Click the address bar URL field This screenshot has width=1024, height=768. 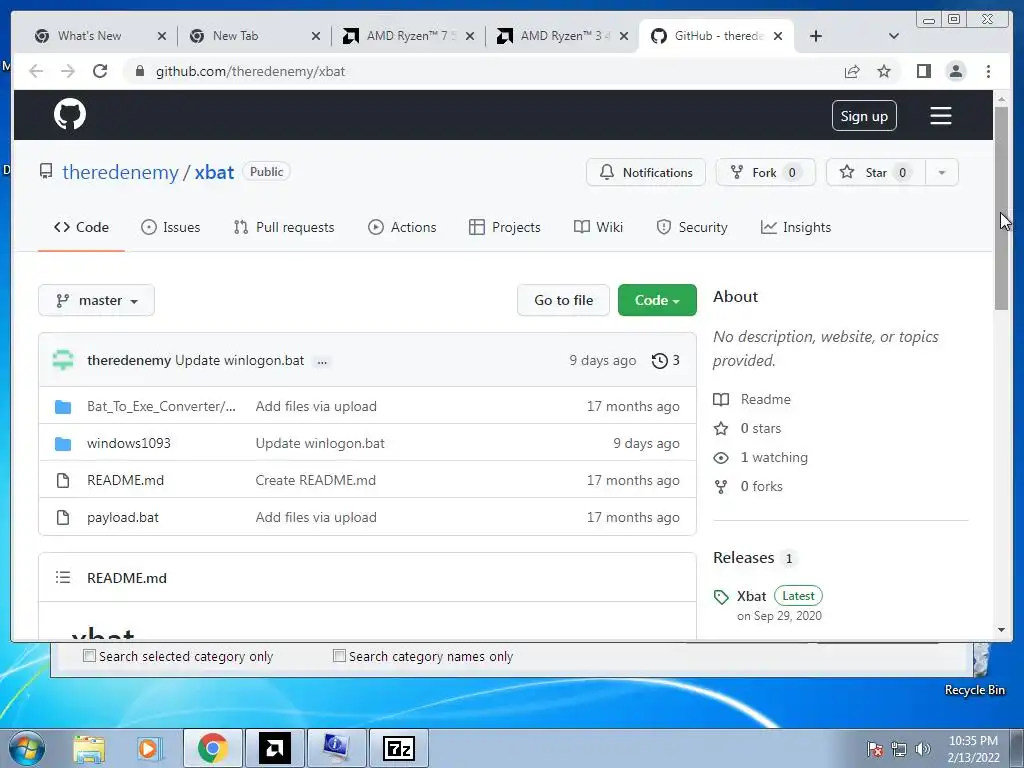click(483, 71)
